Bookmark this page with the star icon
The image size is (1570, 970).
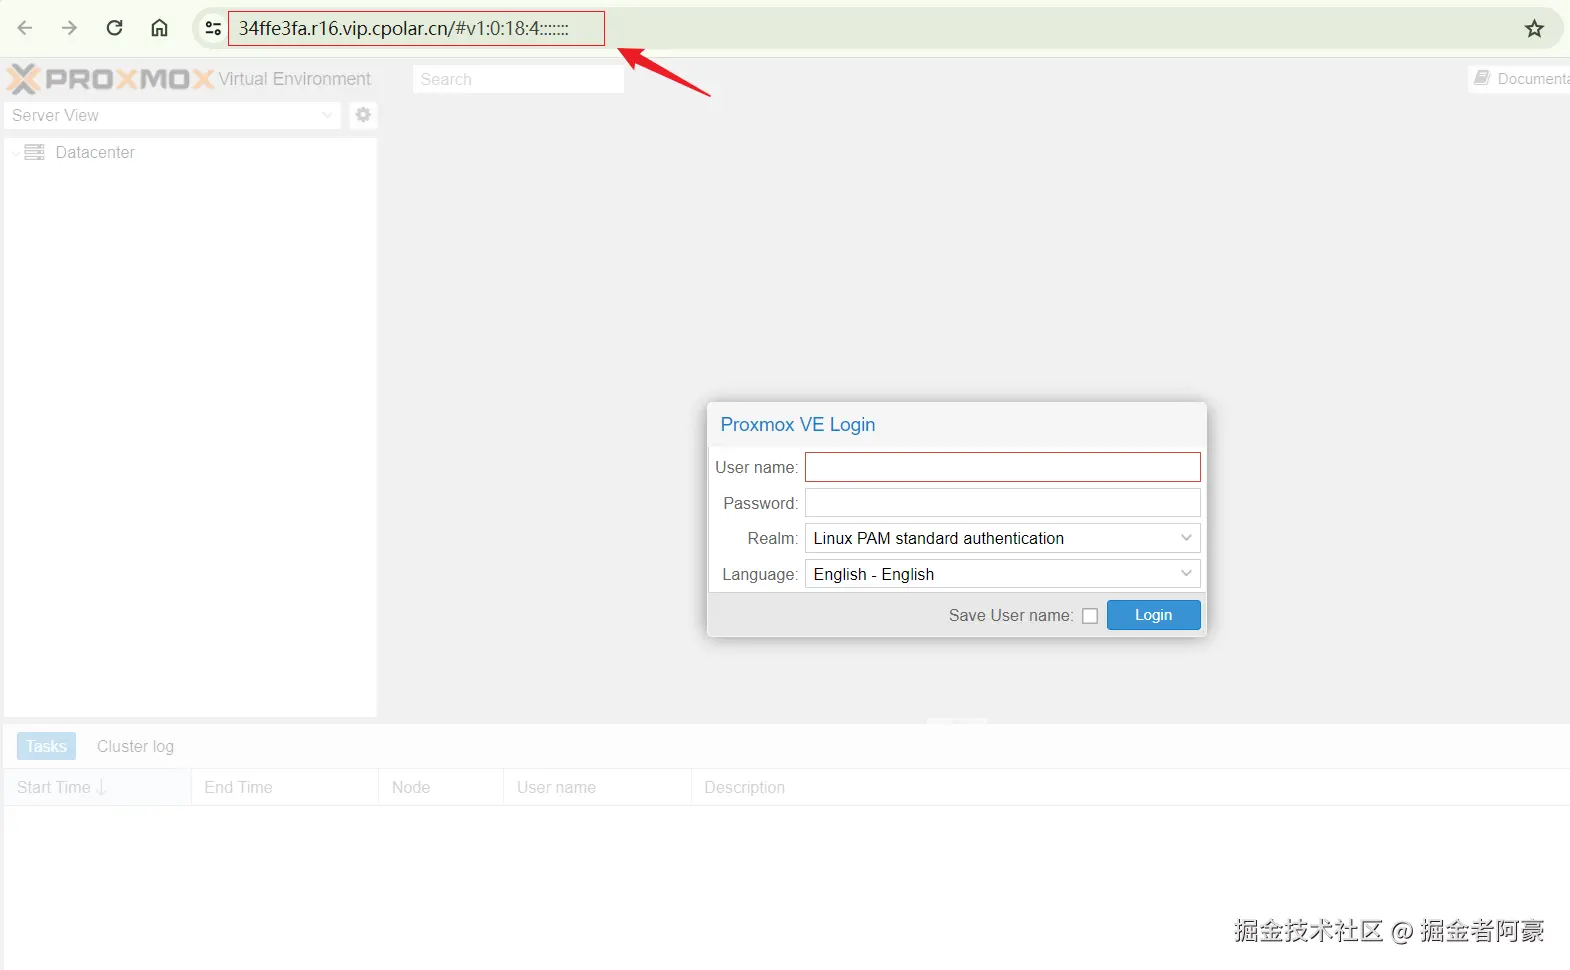point(1534,29)
